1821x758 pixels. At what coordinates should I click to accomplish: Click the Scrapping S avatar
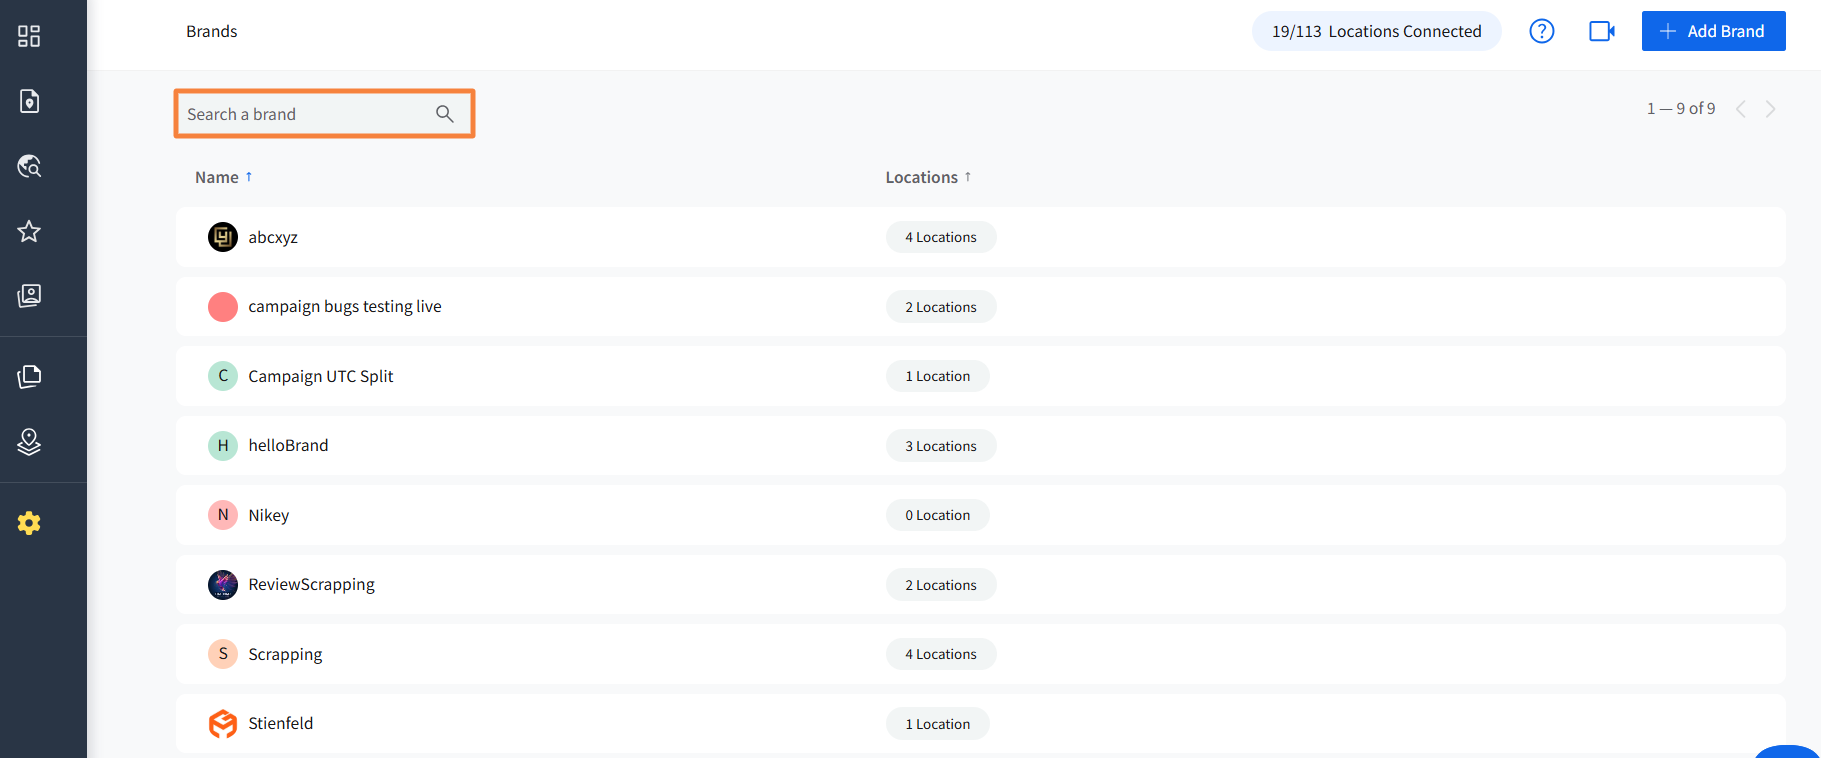coord(223,654)
